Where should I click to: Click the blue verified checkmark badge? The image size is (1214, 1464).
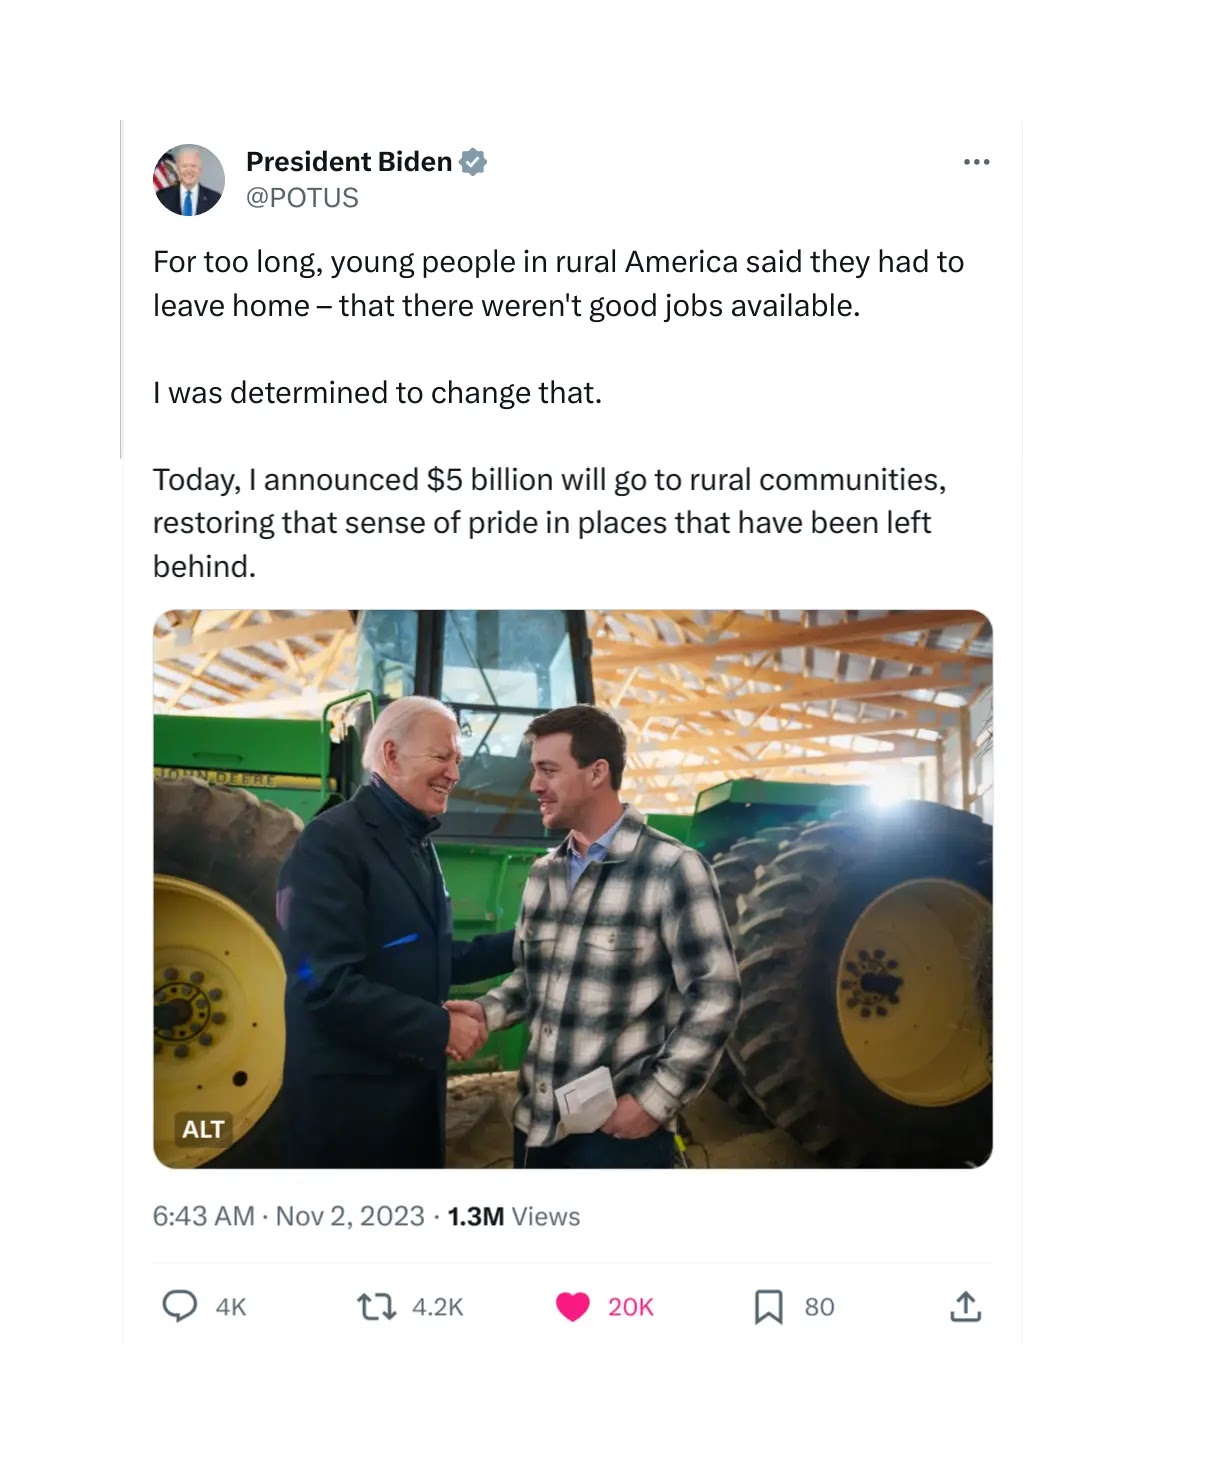pyautogui.click(x=473, y=162)
